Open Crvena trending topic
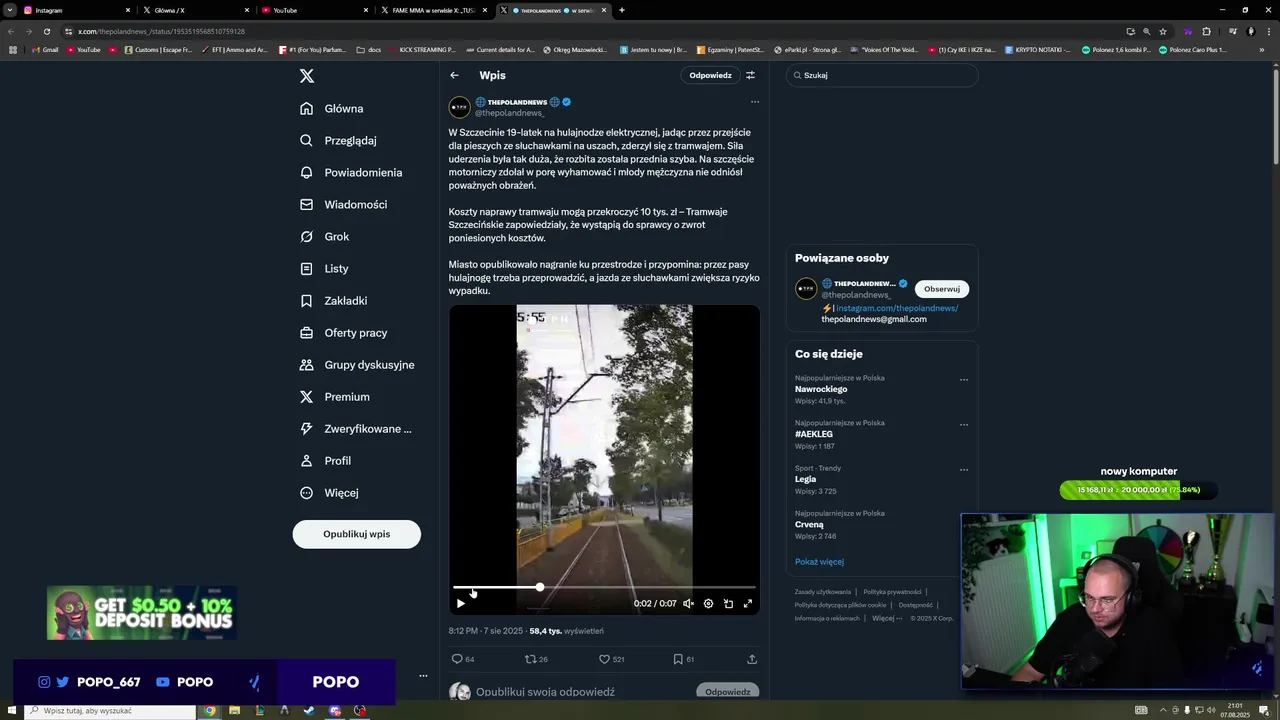 click(x=809, y=524)
